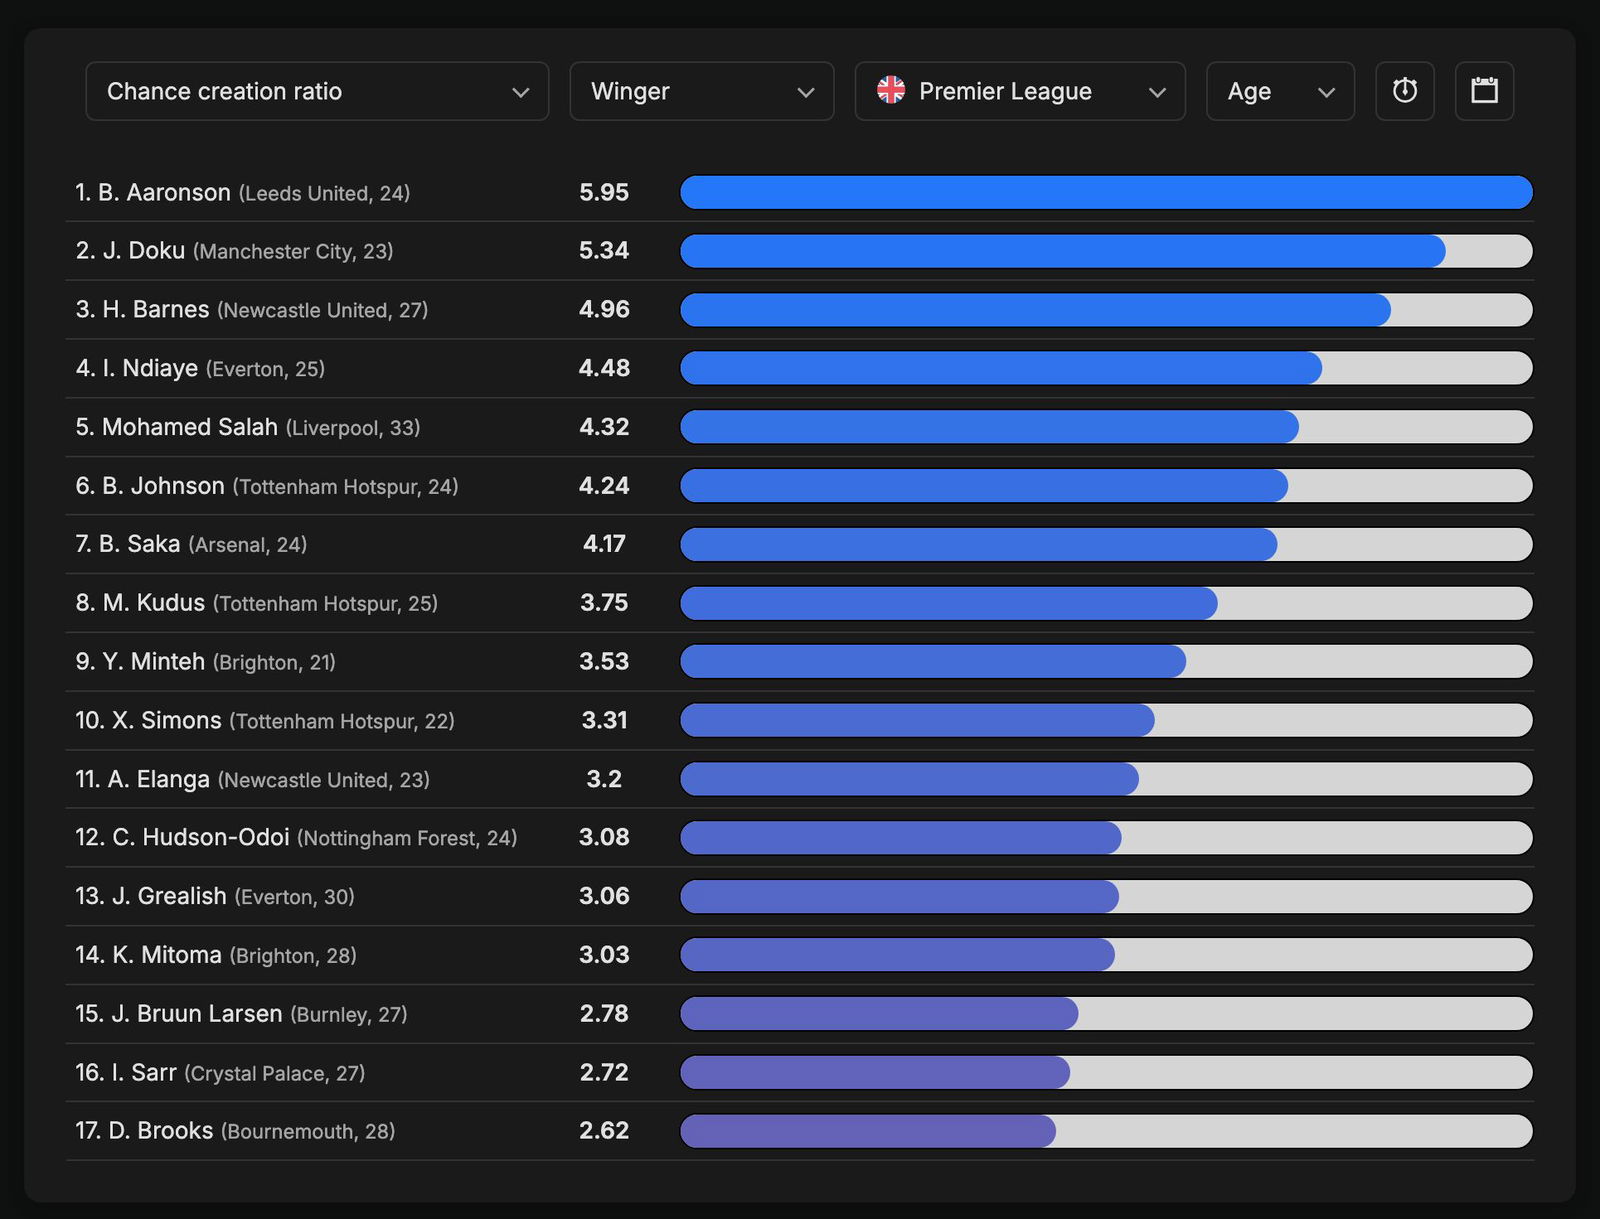Expand the Age filter dropdown
The width and height of the screenshot is (1600, 1219).
[1280, 91]
